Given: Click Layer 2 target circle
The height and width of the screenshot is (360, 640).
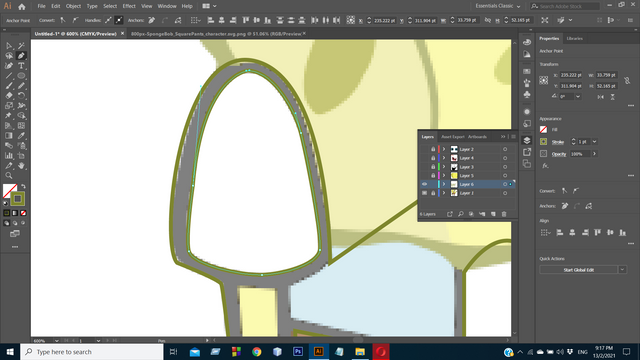Looking at the screenshot, I should click(x=505, y=149).
